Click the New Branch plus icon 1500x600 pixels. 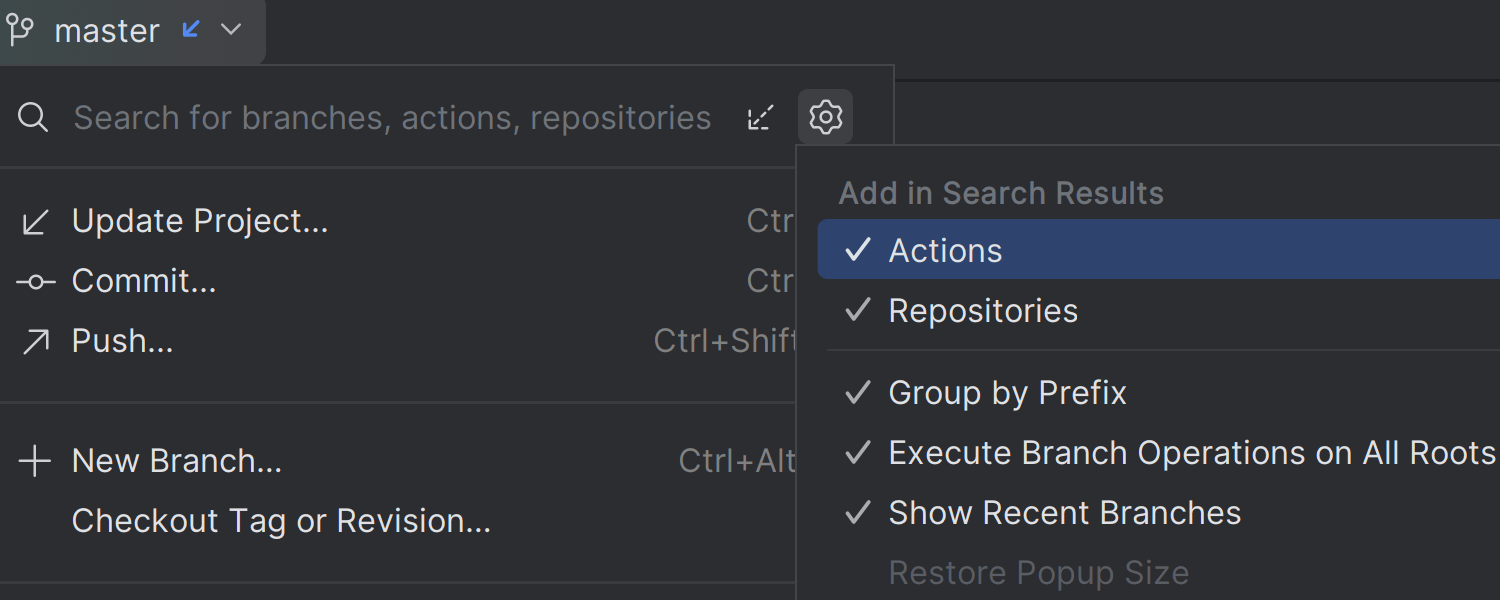coord(35,461)
